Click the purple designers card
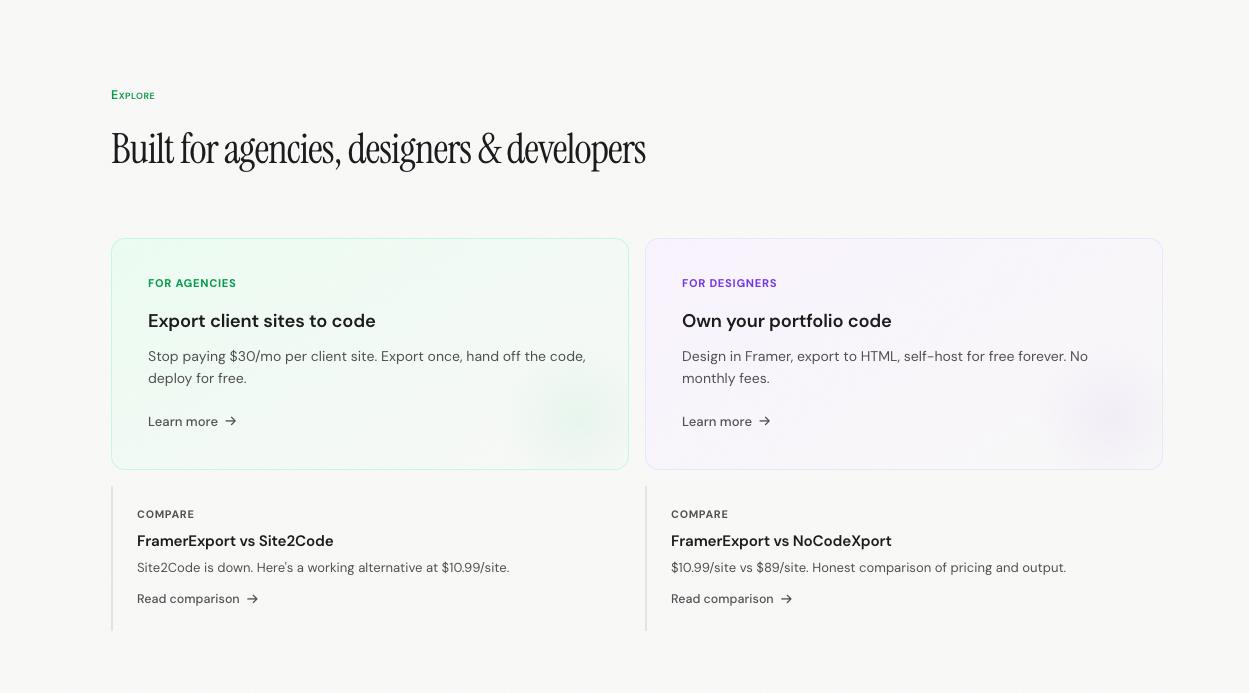 coord(903,354)
